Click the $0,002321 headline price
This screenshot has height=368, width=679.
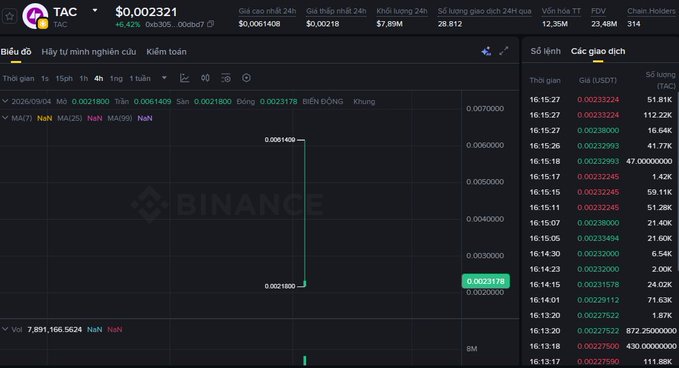[x=146, y=12]
